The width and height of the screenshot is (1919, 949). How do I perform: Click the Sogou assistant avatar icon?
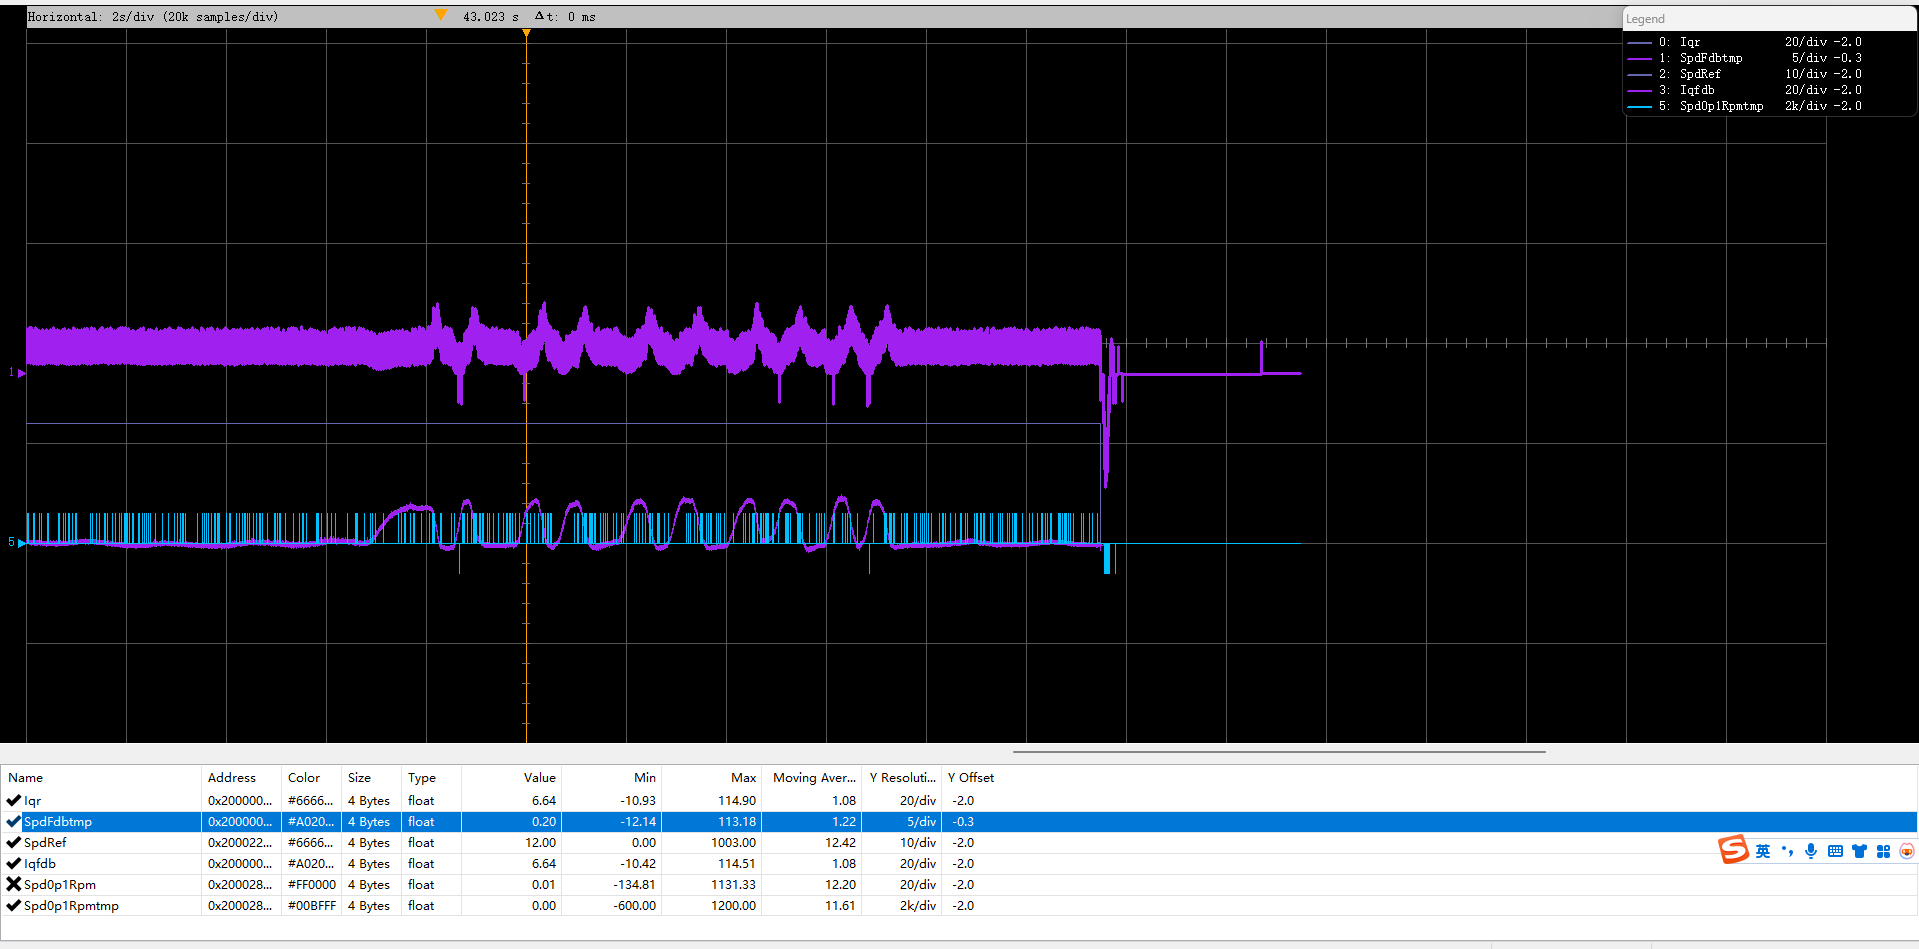[x=1907, y=851]
